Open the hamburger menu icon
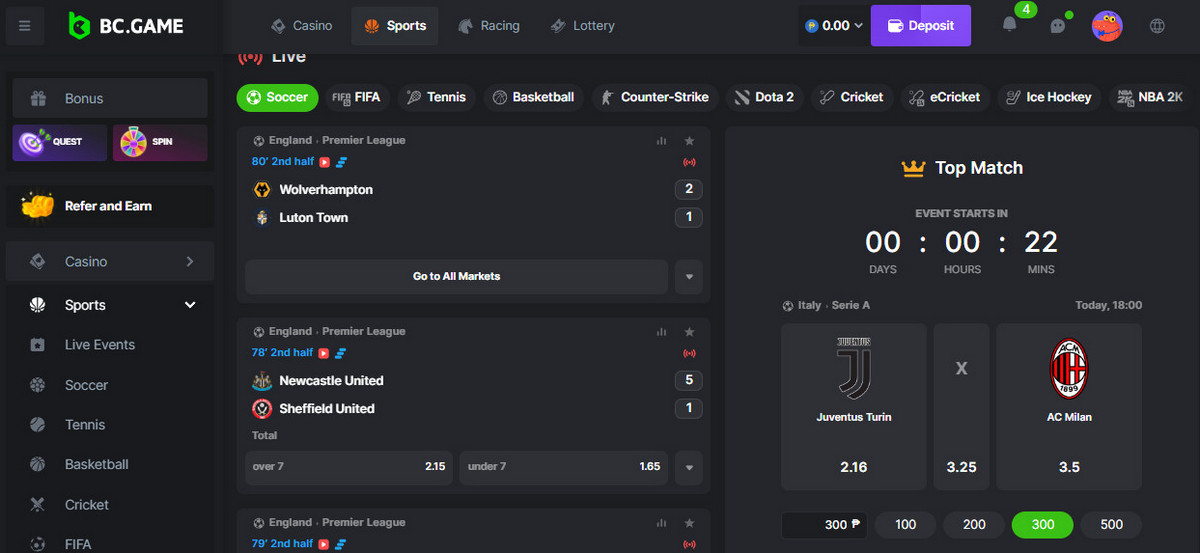 click(25, 26)
